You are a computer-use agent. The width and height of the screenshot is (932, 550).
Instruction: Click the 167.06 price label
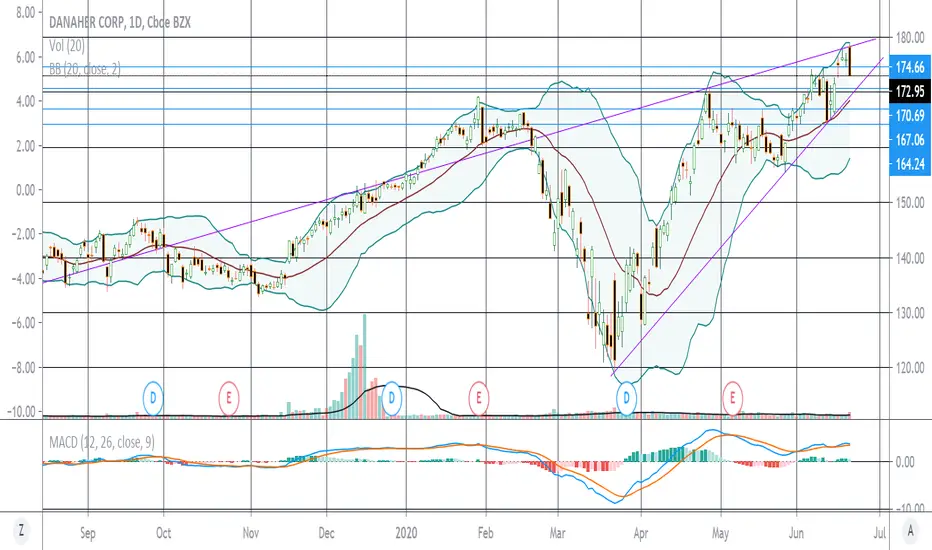[910, 140]
